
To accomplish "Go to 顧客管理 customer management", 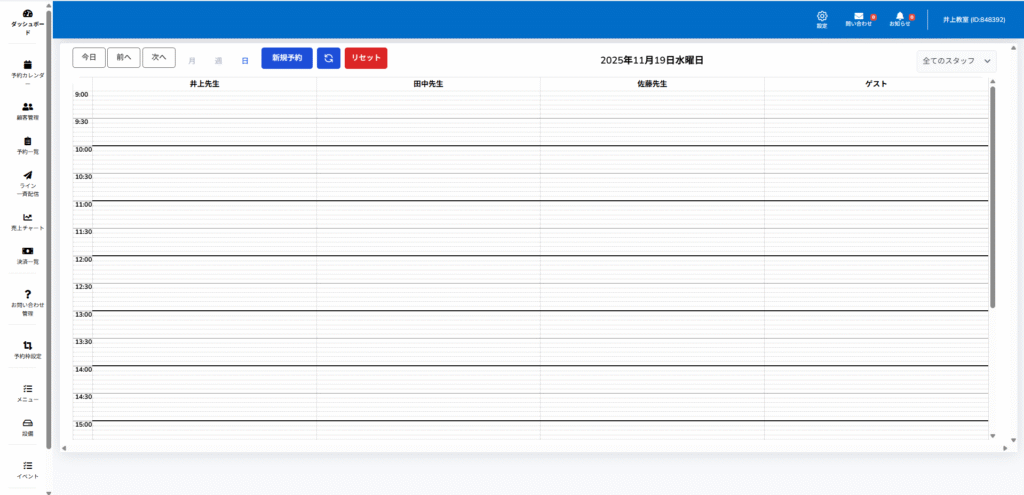I will (x=28, y=107).
